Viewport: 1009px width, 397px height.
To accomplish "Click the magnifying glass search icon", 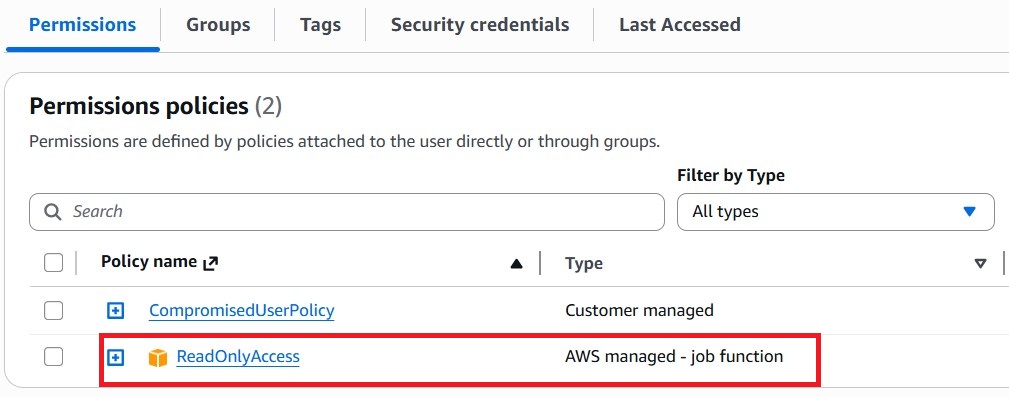I will pos(53,212).
